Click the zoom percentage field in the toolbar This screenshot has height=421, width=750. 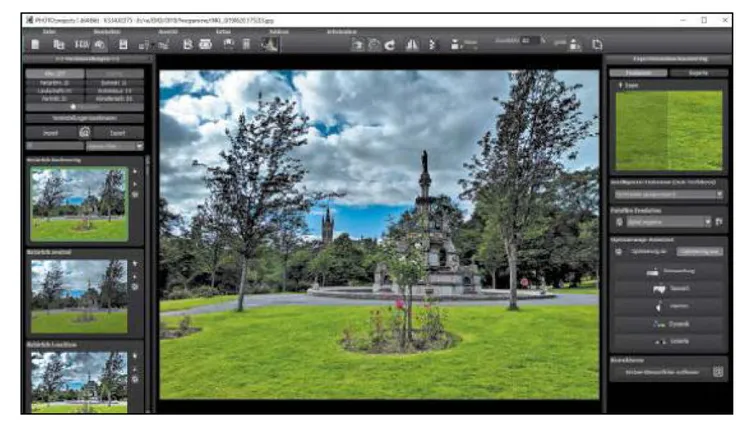(x=529, y=41)
